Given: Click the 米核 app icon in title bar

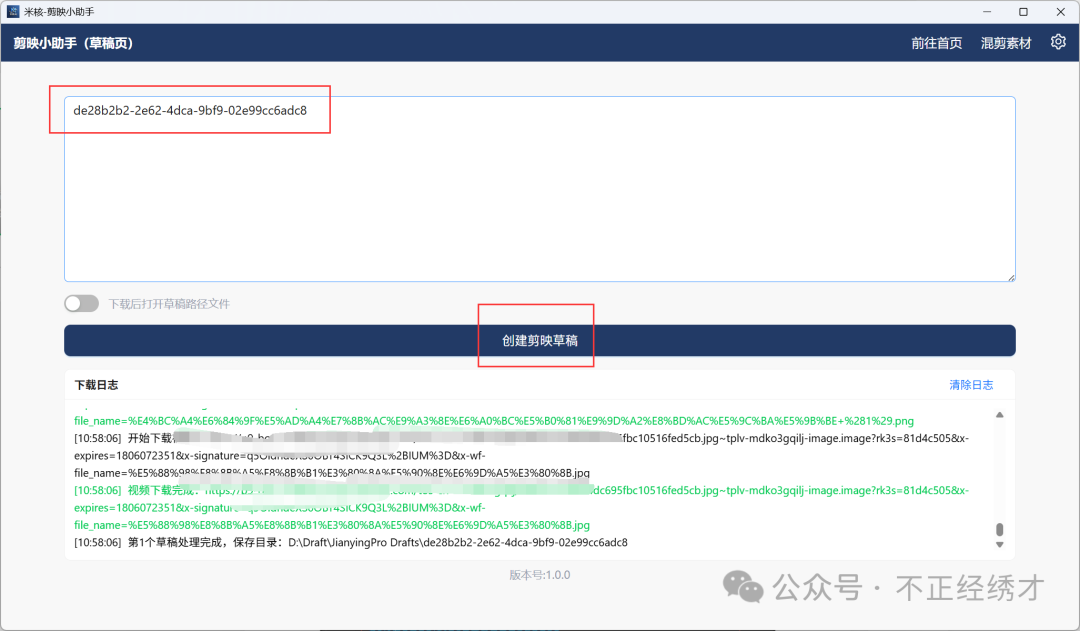Looking at the screenshot, I should tap(13, 11).
